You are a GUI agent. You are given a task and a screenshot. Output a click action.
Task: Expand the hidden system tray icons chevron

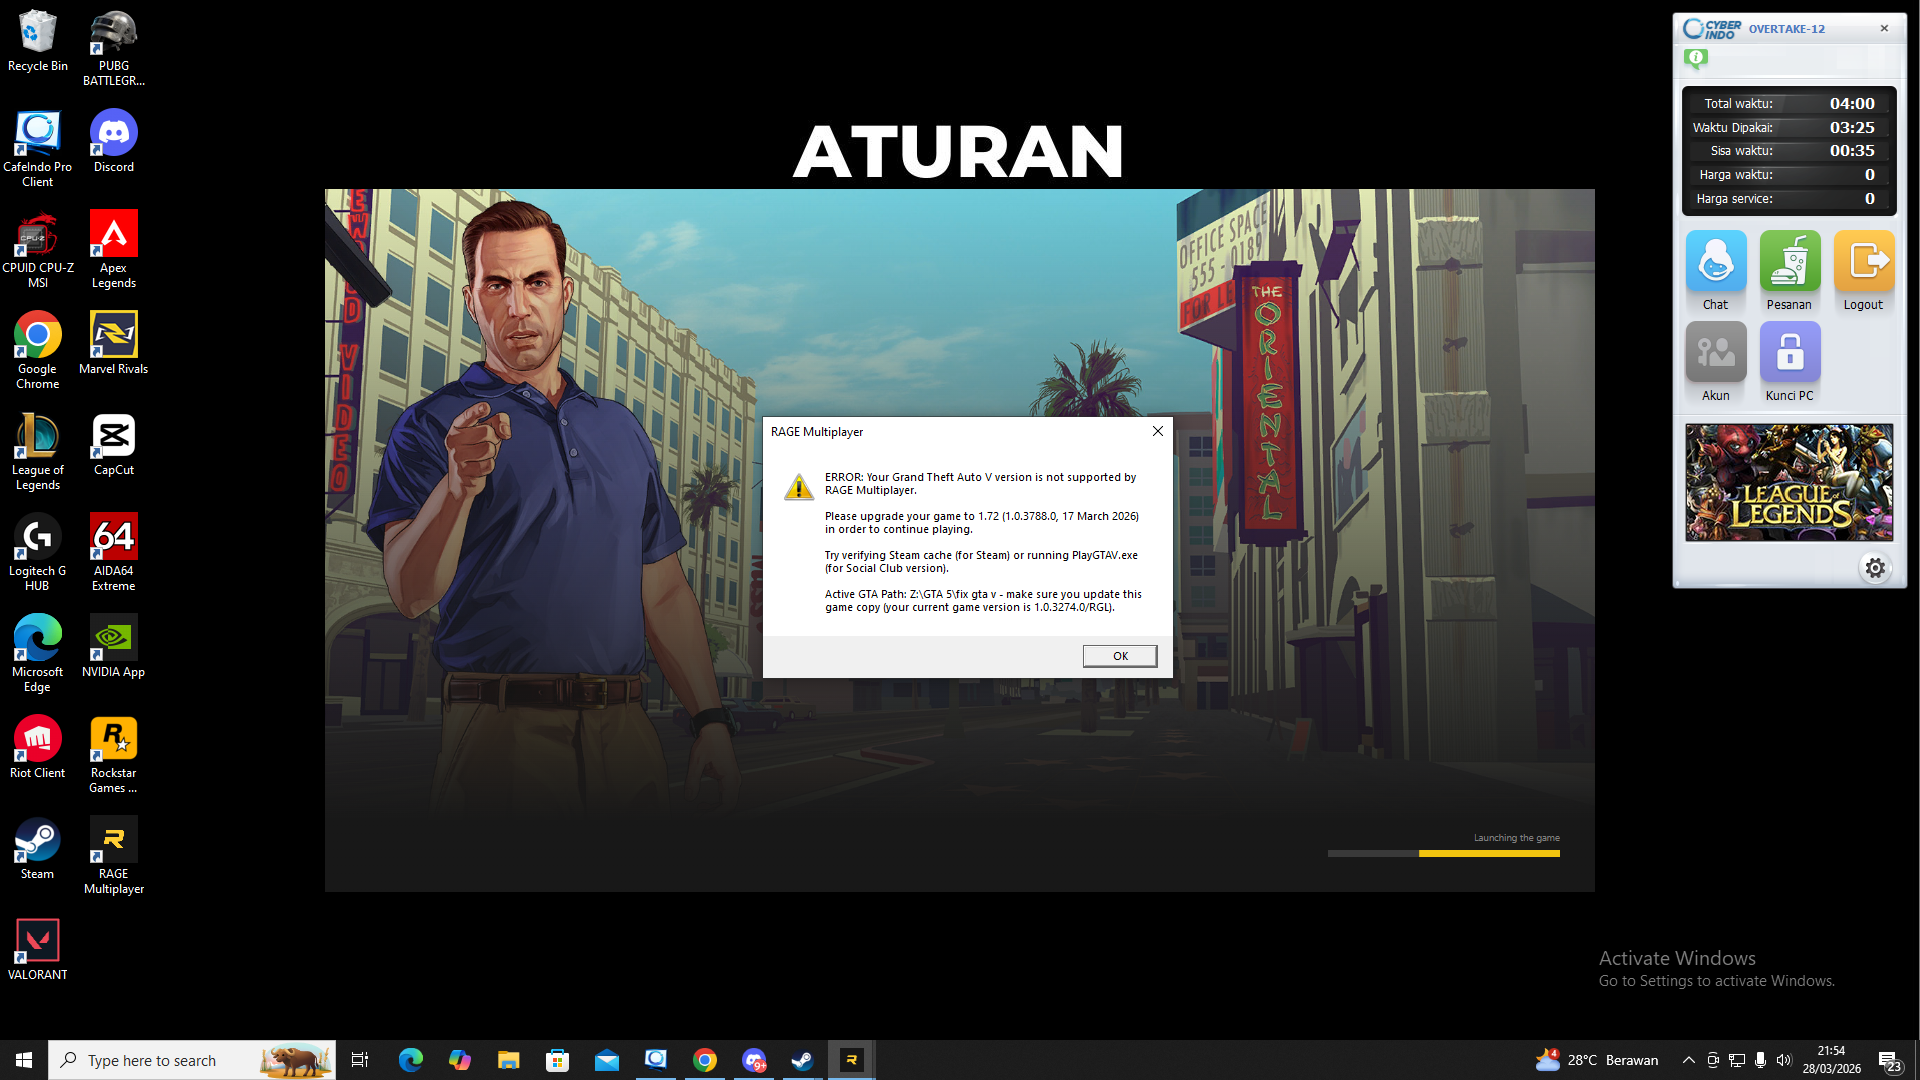(x=1688, y=1060)
